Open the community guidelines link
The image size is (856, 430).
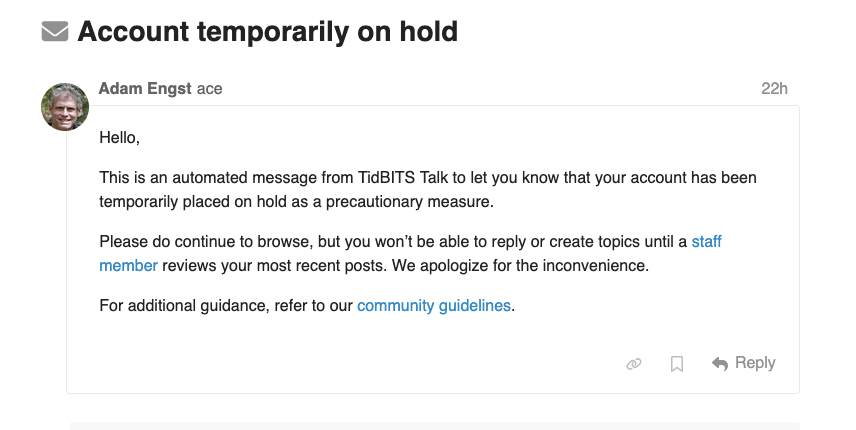434,306
